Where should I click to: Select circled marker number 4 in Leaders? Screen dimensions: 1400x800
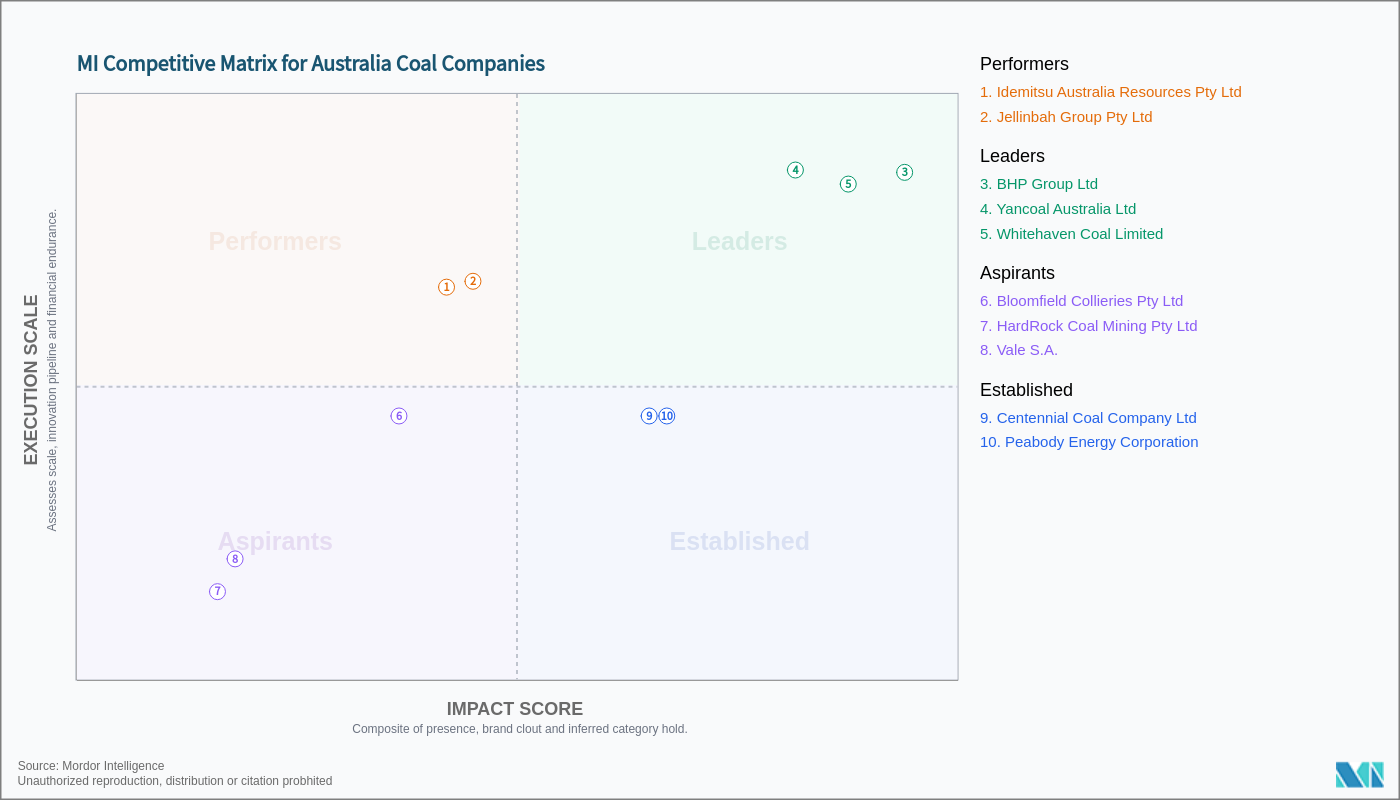[796, 170]
